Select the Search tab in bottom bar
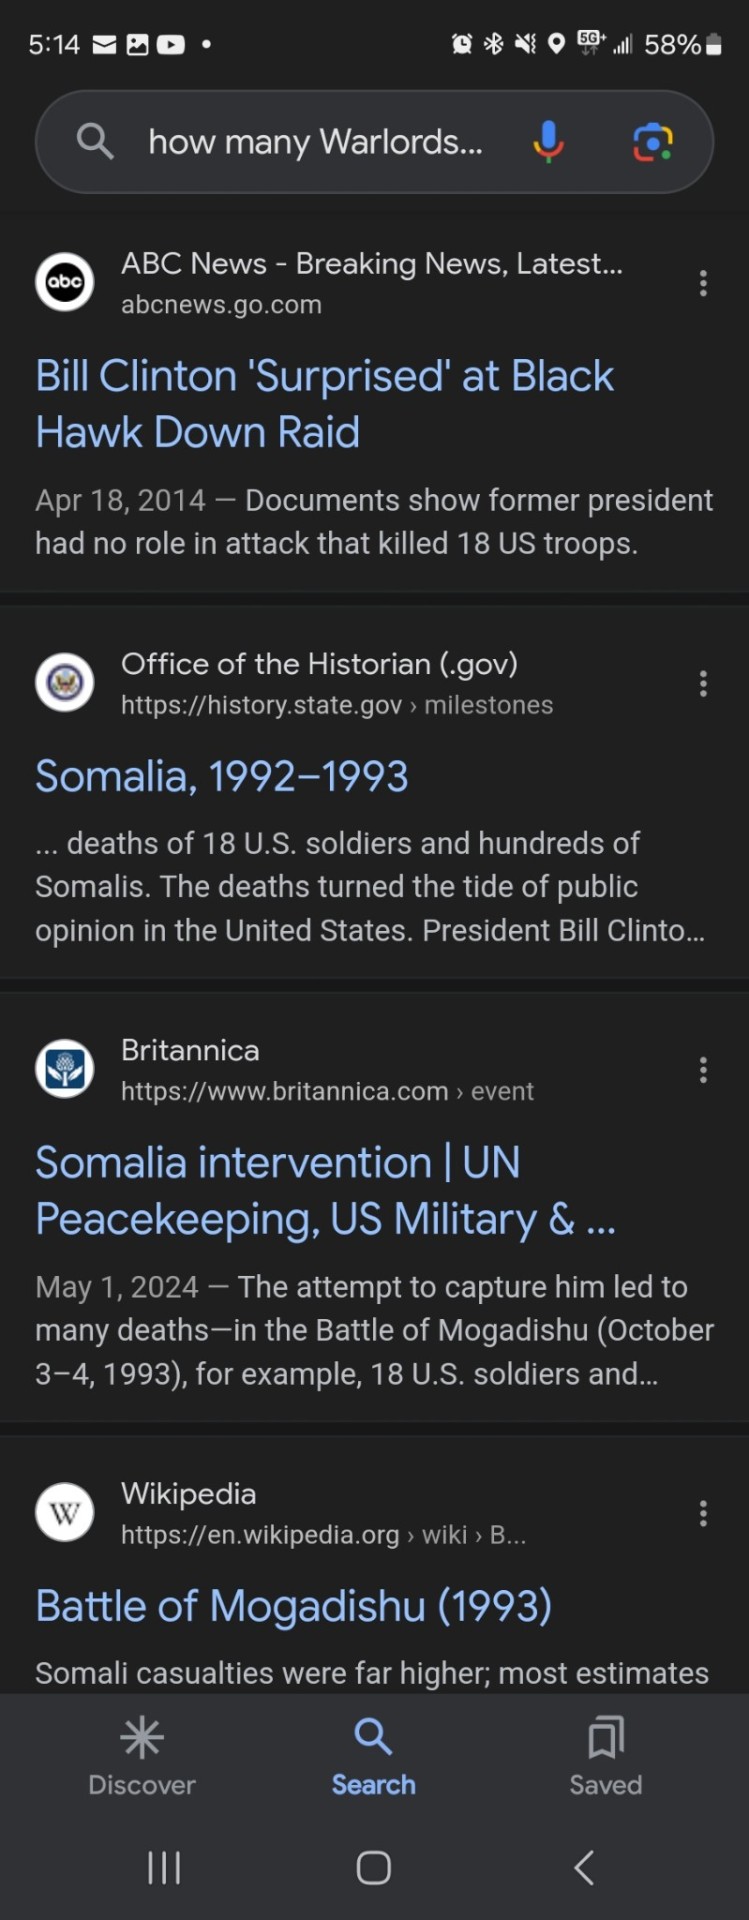This screenshot has width=749, height=1920. pos(374,1756)
